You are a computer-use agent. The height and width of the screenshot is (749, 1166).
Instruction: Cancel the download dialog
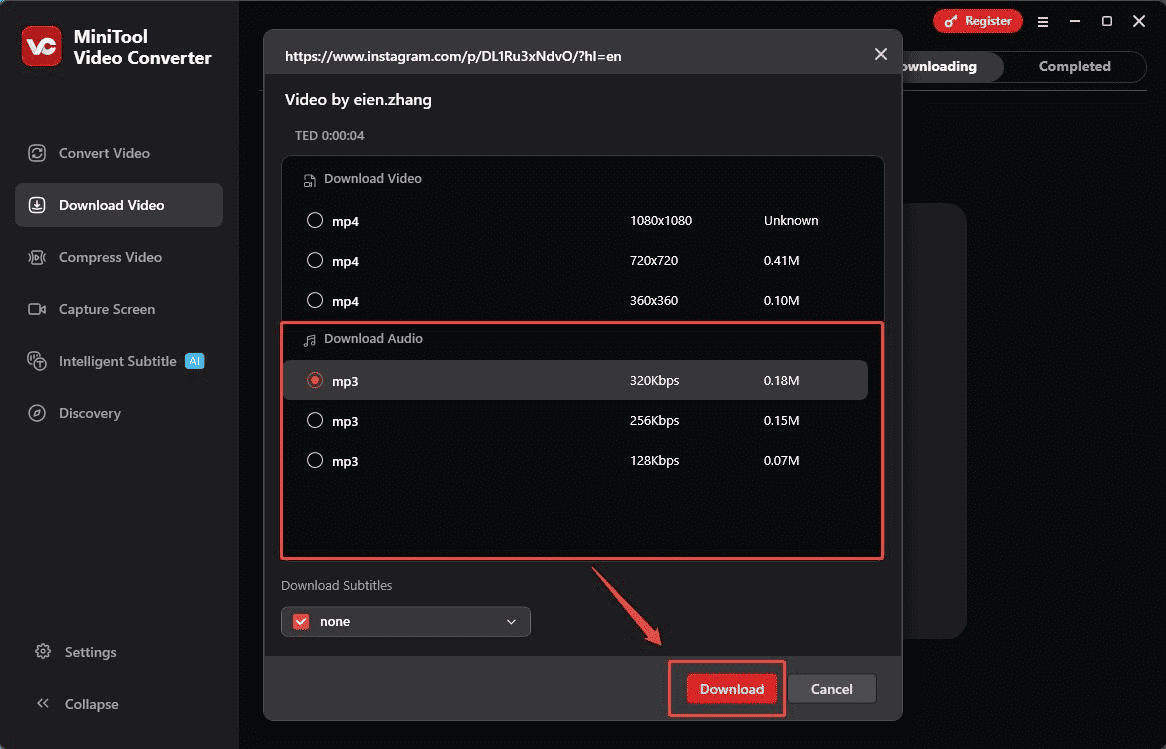831,689
